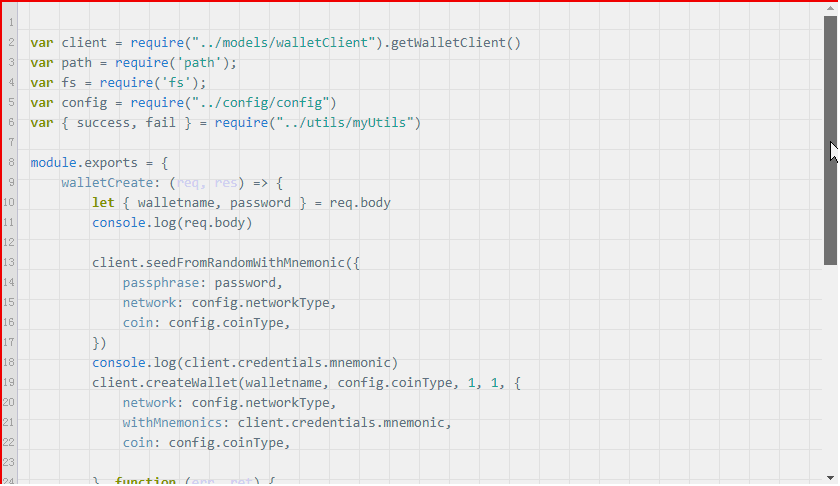
Task: Click 'walletCreate' property on line 9
Action: (107, 183)
